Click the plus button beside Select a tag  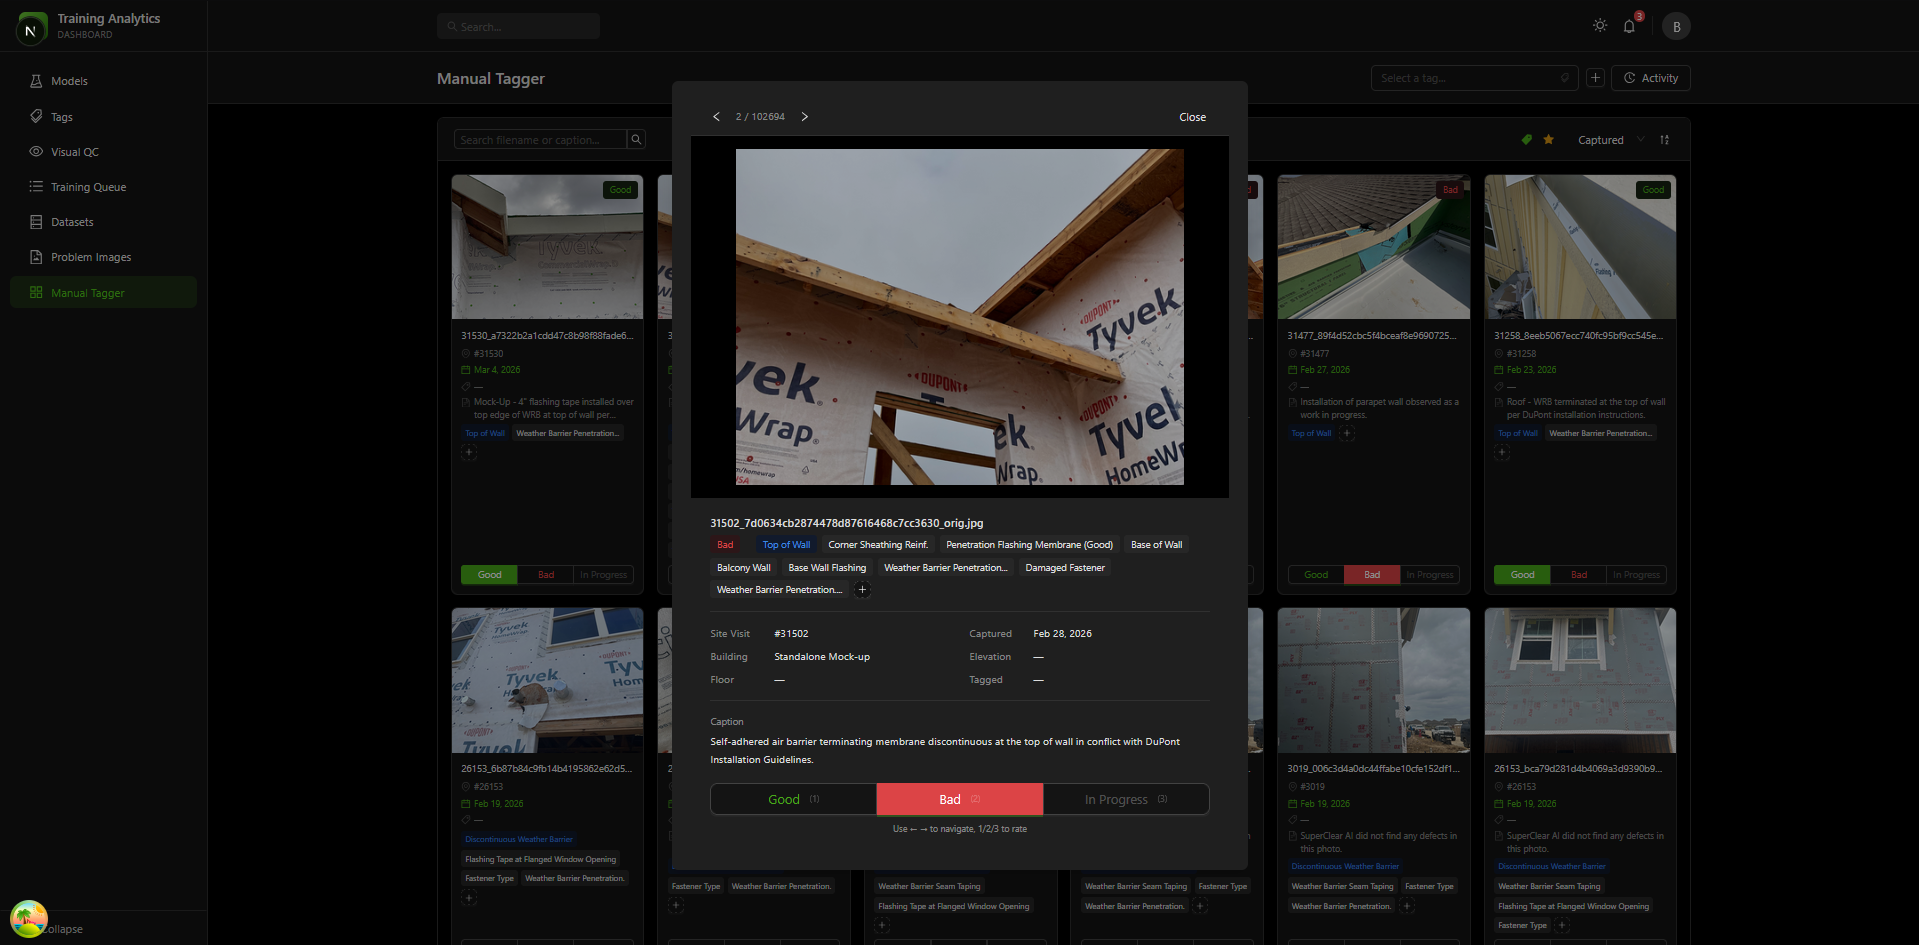coord(1595,78)
